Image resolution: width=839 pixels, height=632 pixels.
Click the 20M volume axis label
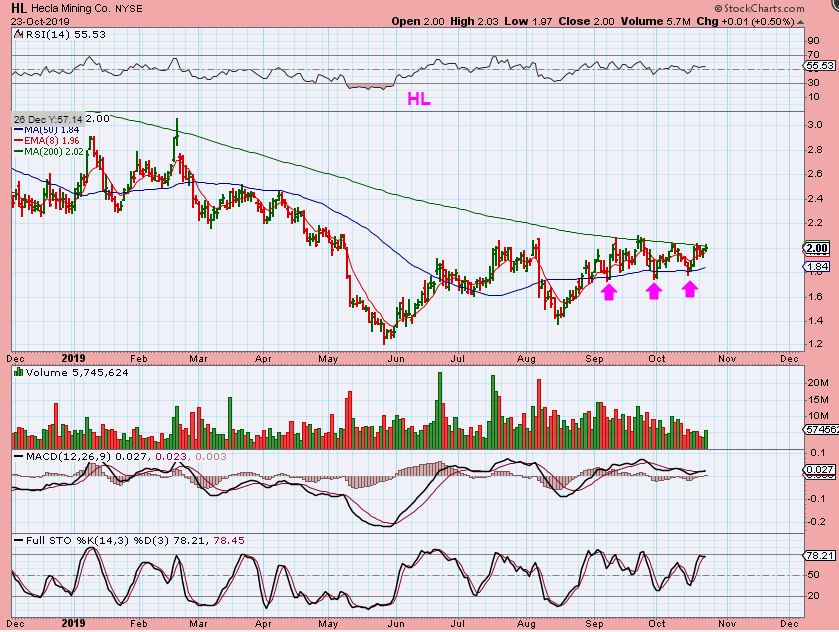818,382
